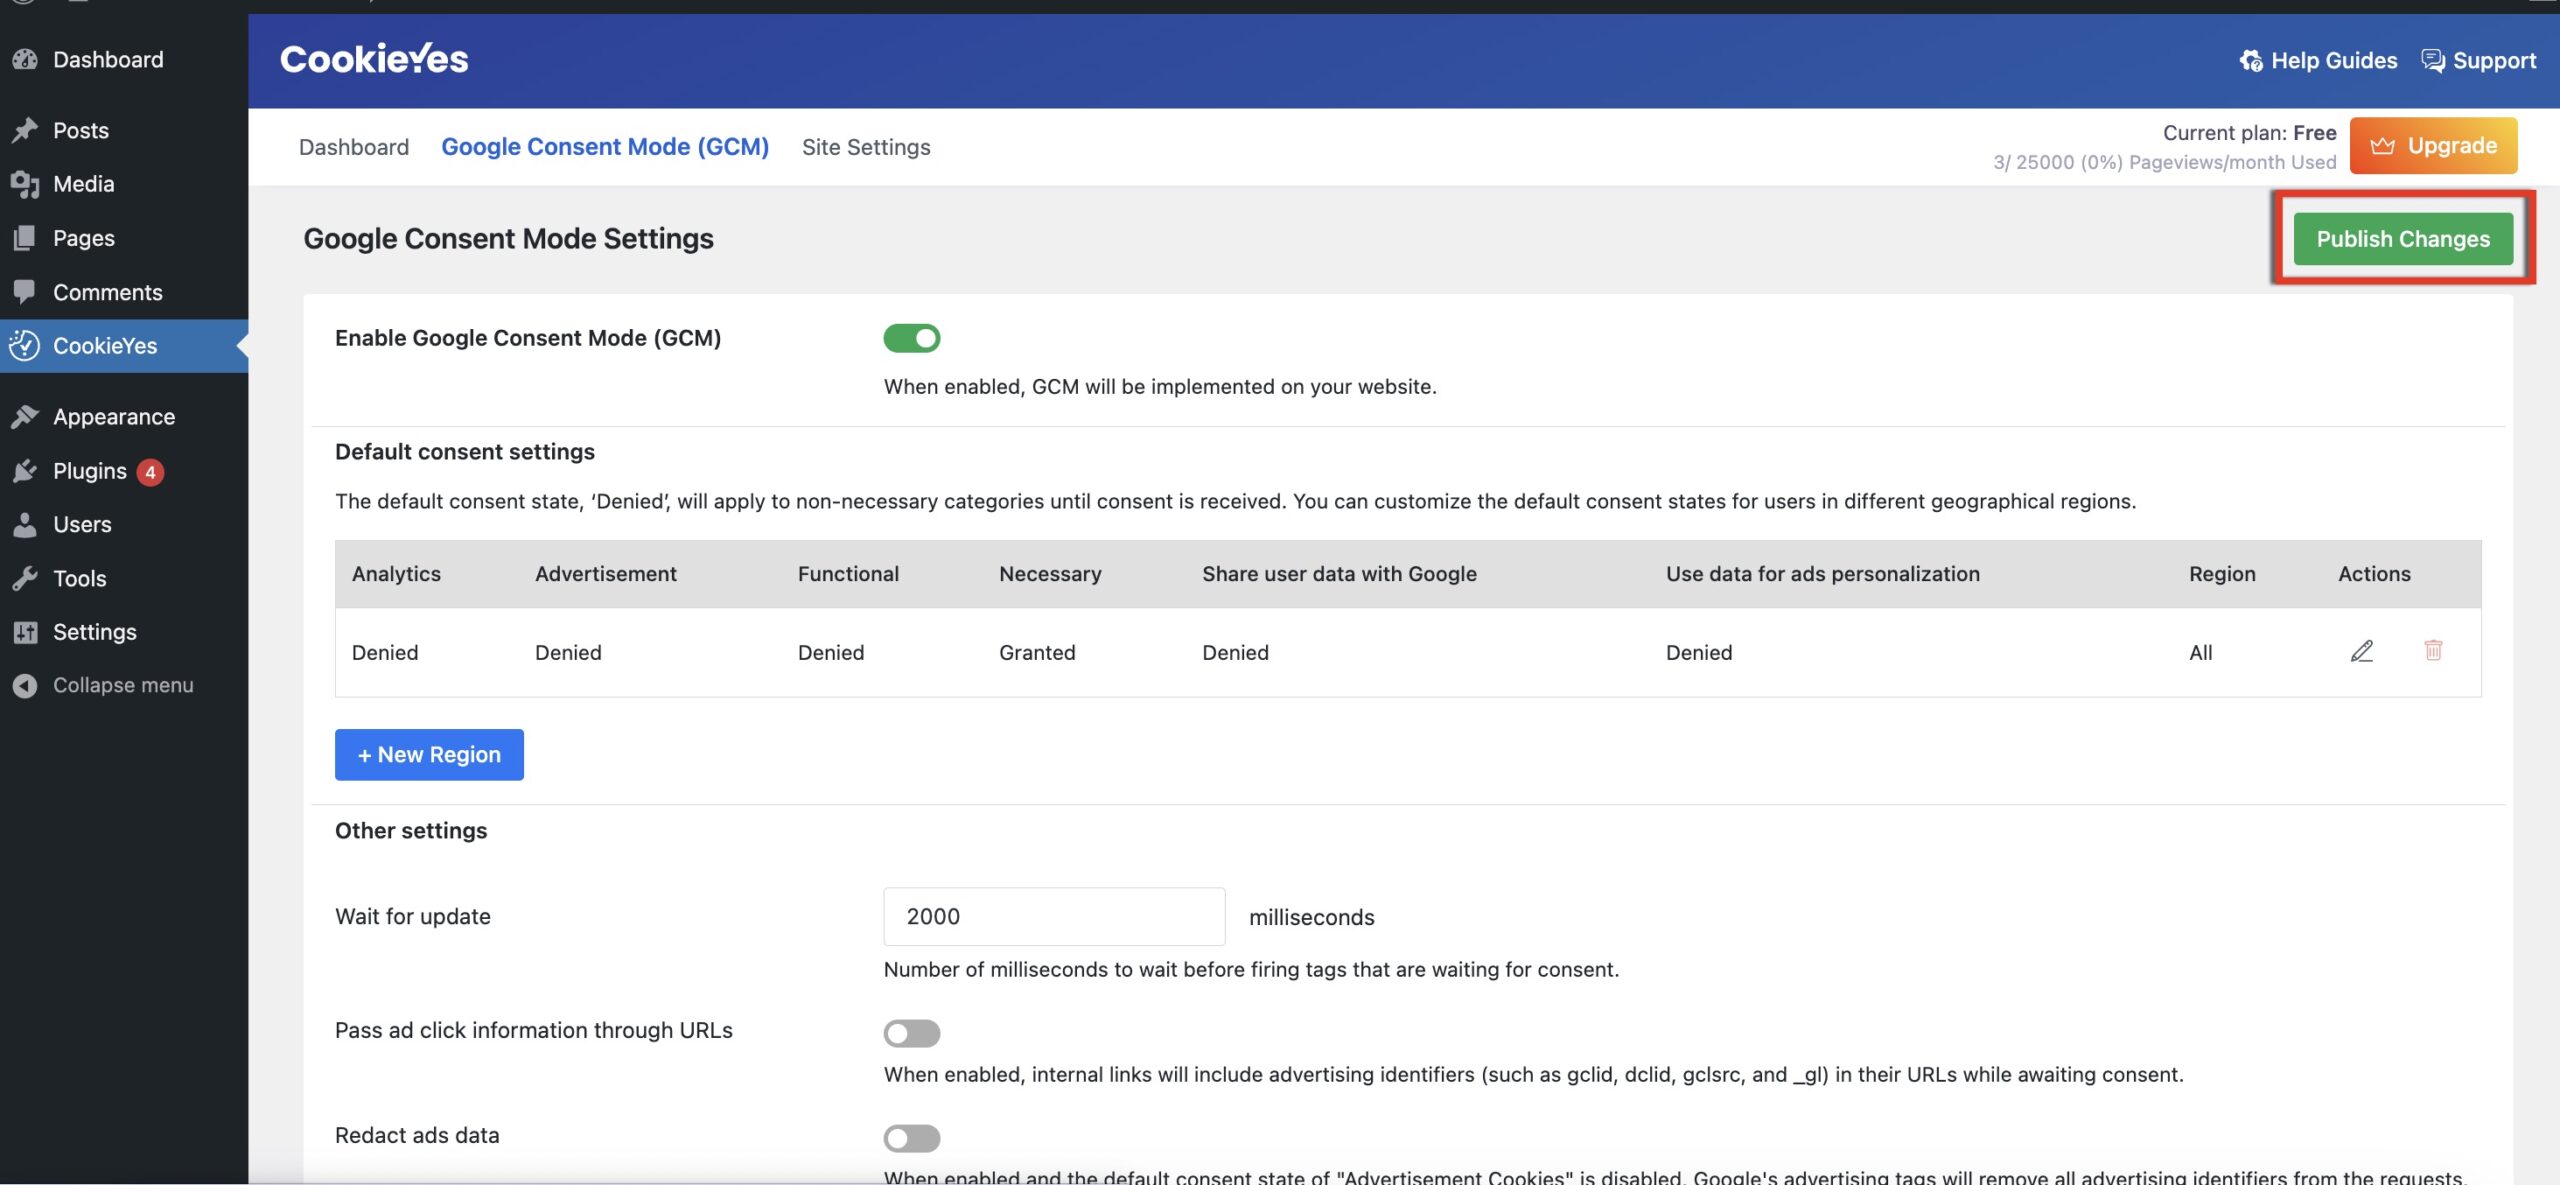The image size is (2560, 1185).
Task: Click the Wait for update milliseconds field
Action: 1052,916
